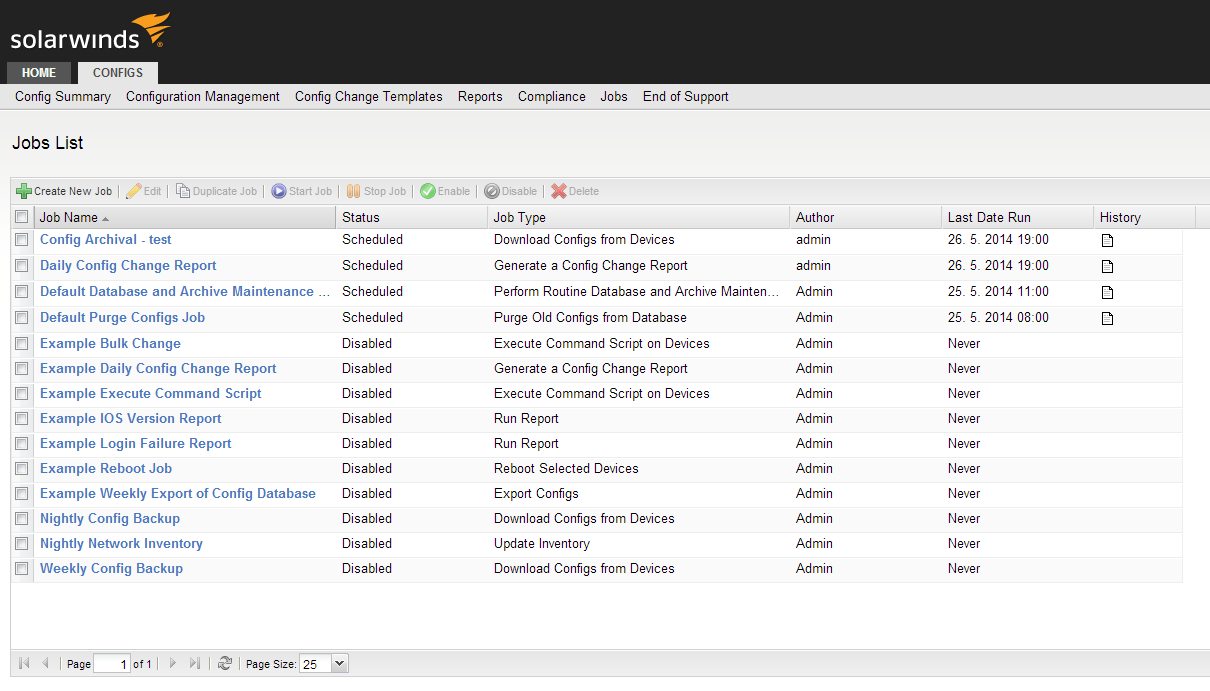
Task: Open Config Change Templates menu item
Action: tap(369, 97)
